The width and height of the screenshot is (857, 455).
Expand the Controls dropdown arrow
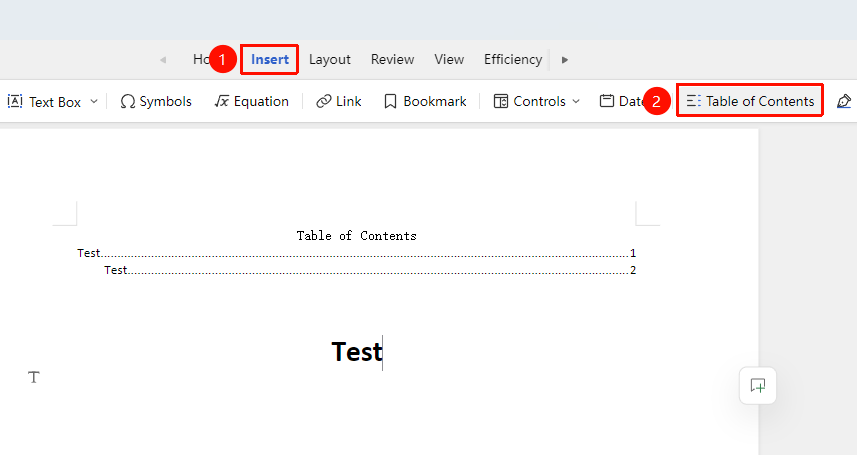(x=576, y=102)
